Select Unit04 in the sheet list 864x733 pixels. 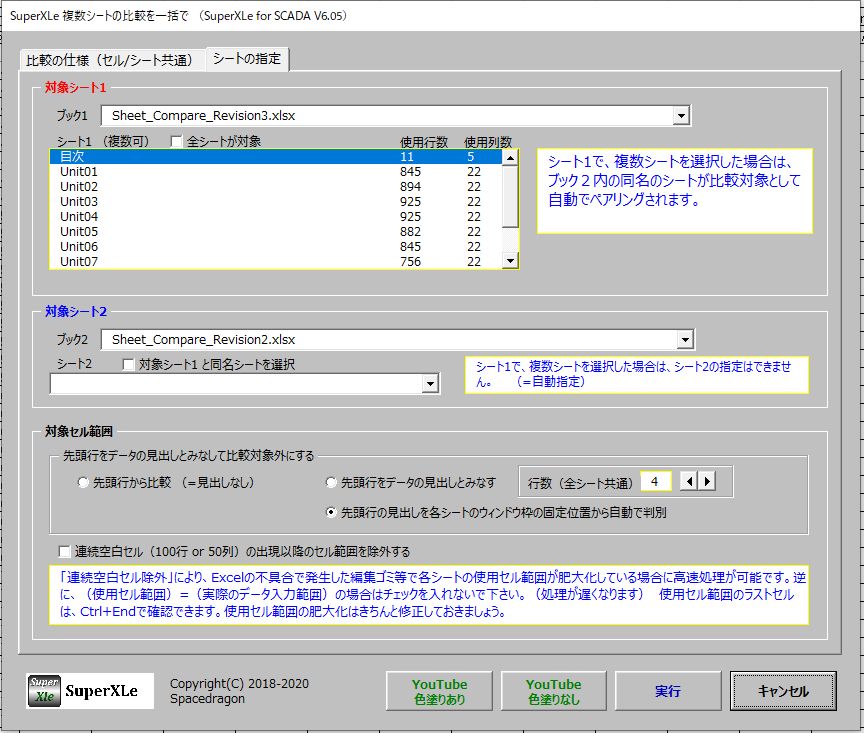click(x=276, y=216)
